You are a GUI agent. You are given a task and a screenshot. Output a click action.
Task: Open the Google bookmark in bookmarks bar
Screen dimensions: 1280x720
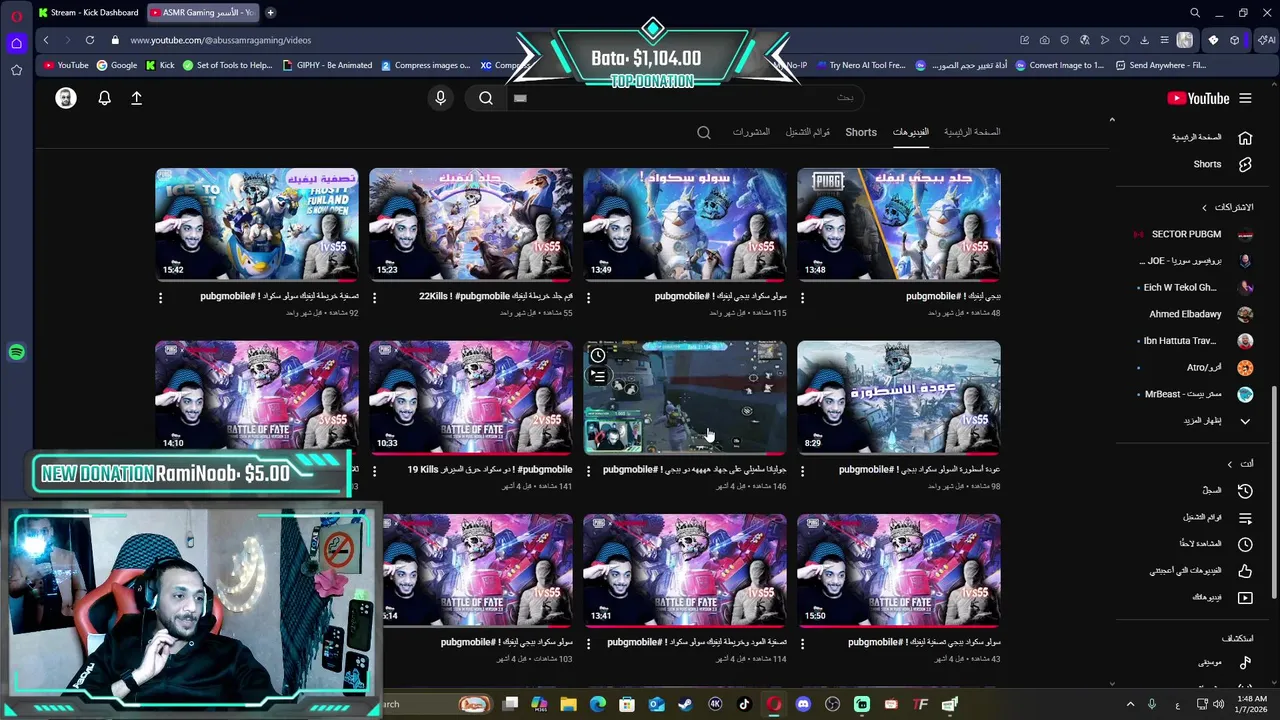click(117, 65)
